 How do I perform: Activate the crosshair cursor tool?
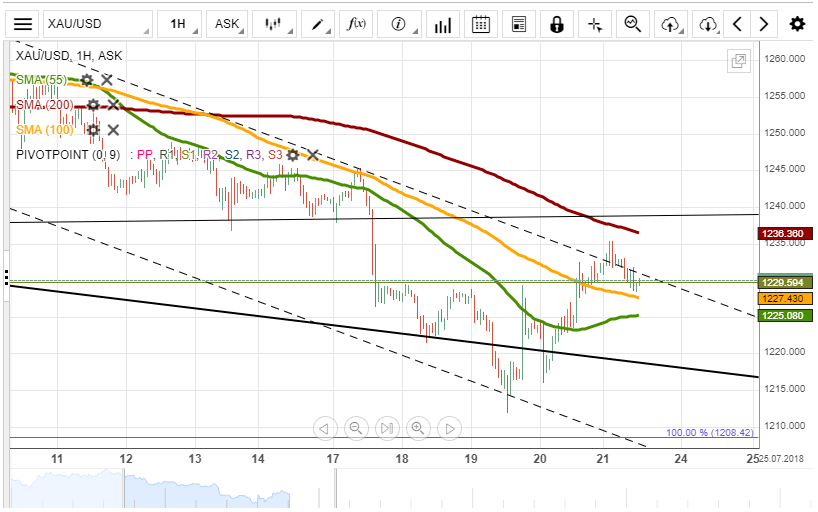pyautogui.click(x=595, y=24)
